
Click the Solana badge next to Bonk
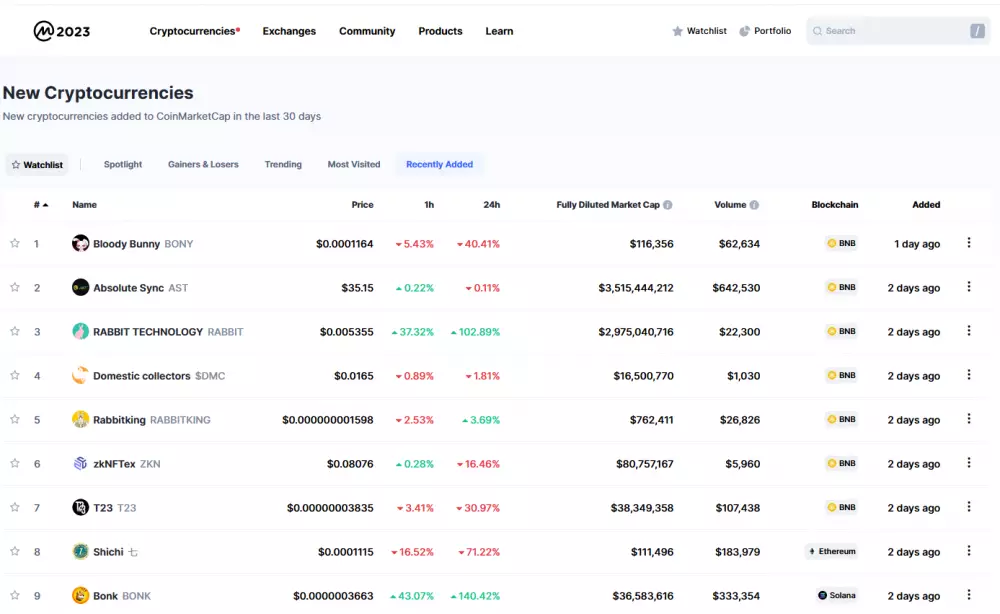point(836,595)
